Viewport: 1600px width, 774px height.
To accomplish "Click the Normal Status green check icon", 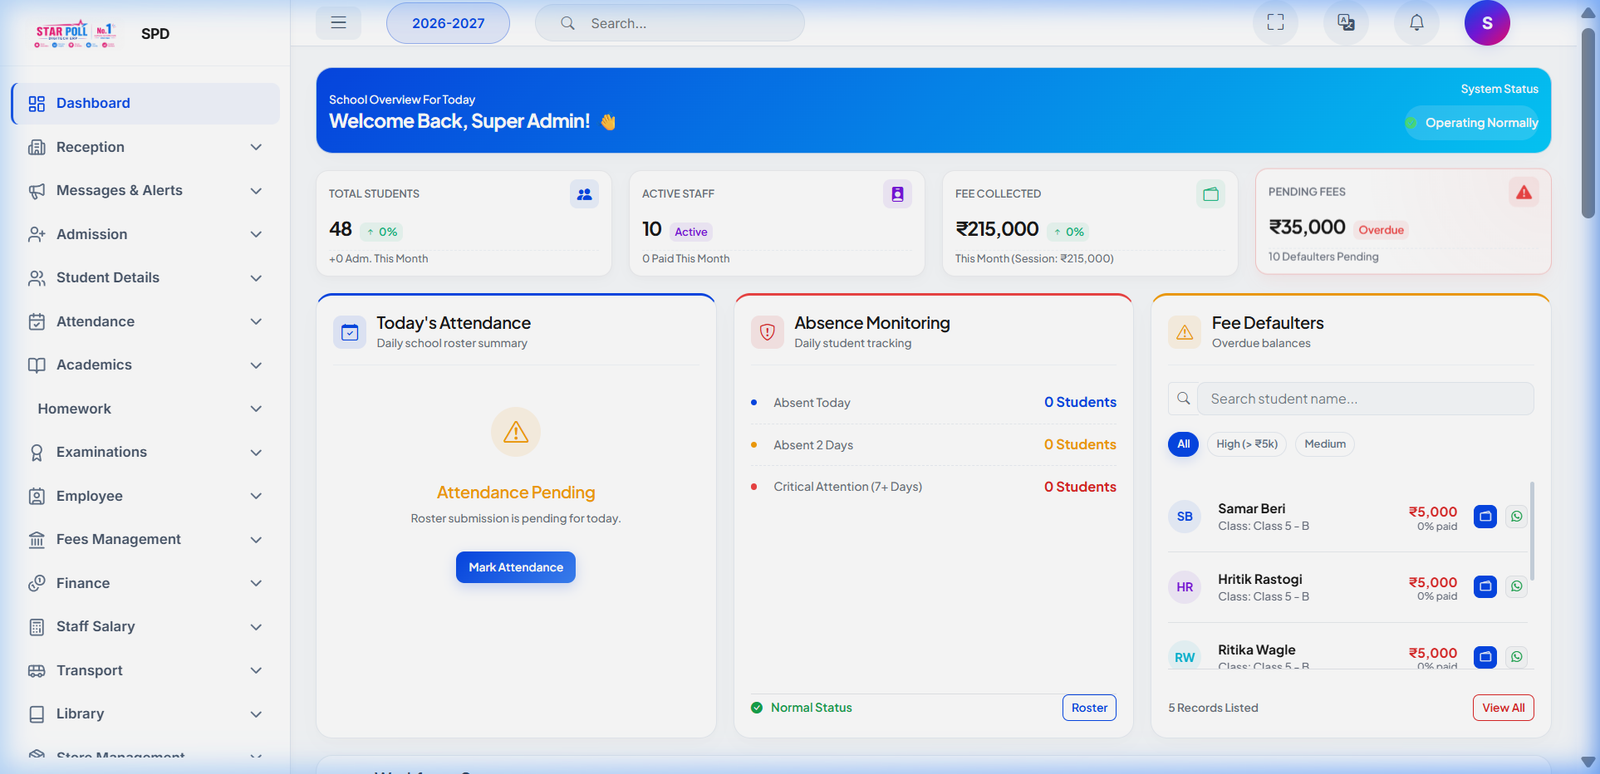I will tap(757, 708).
